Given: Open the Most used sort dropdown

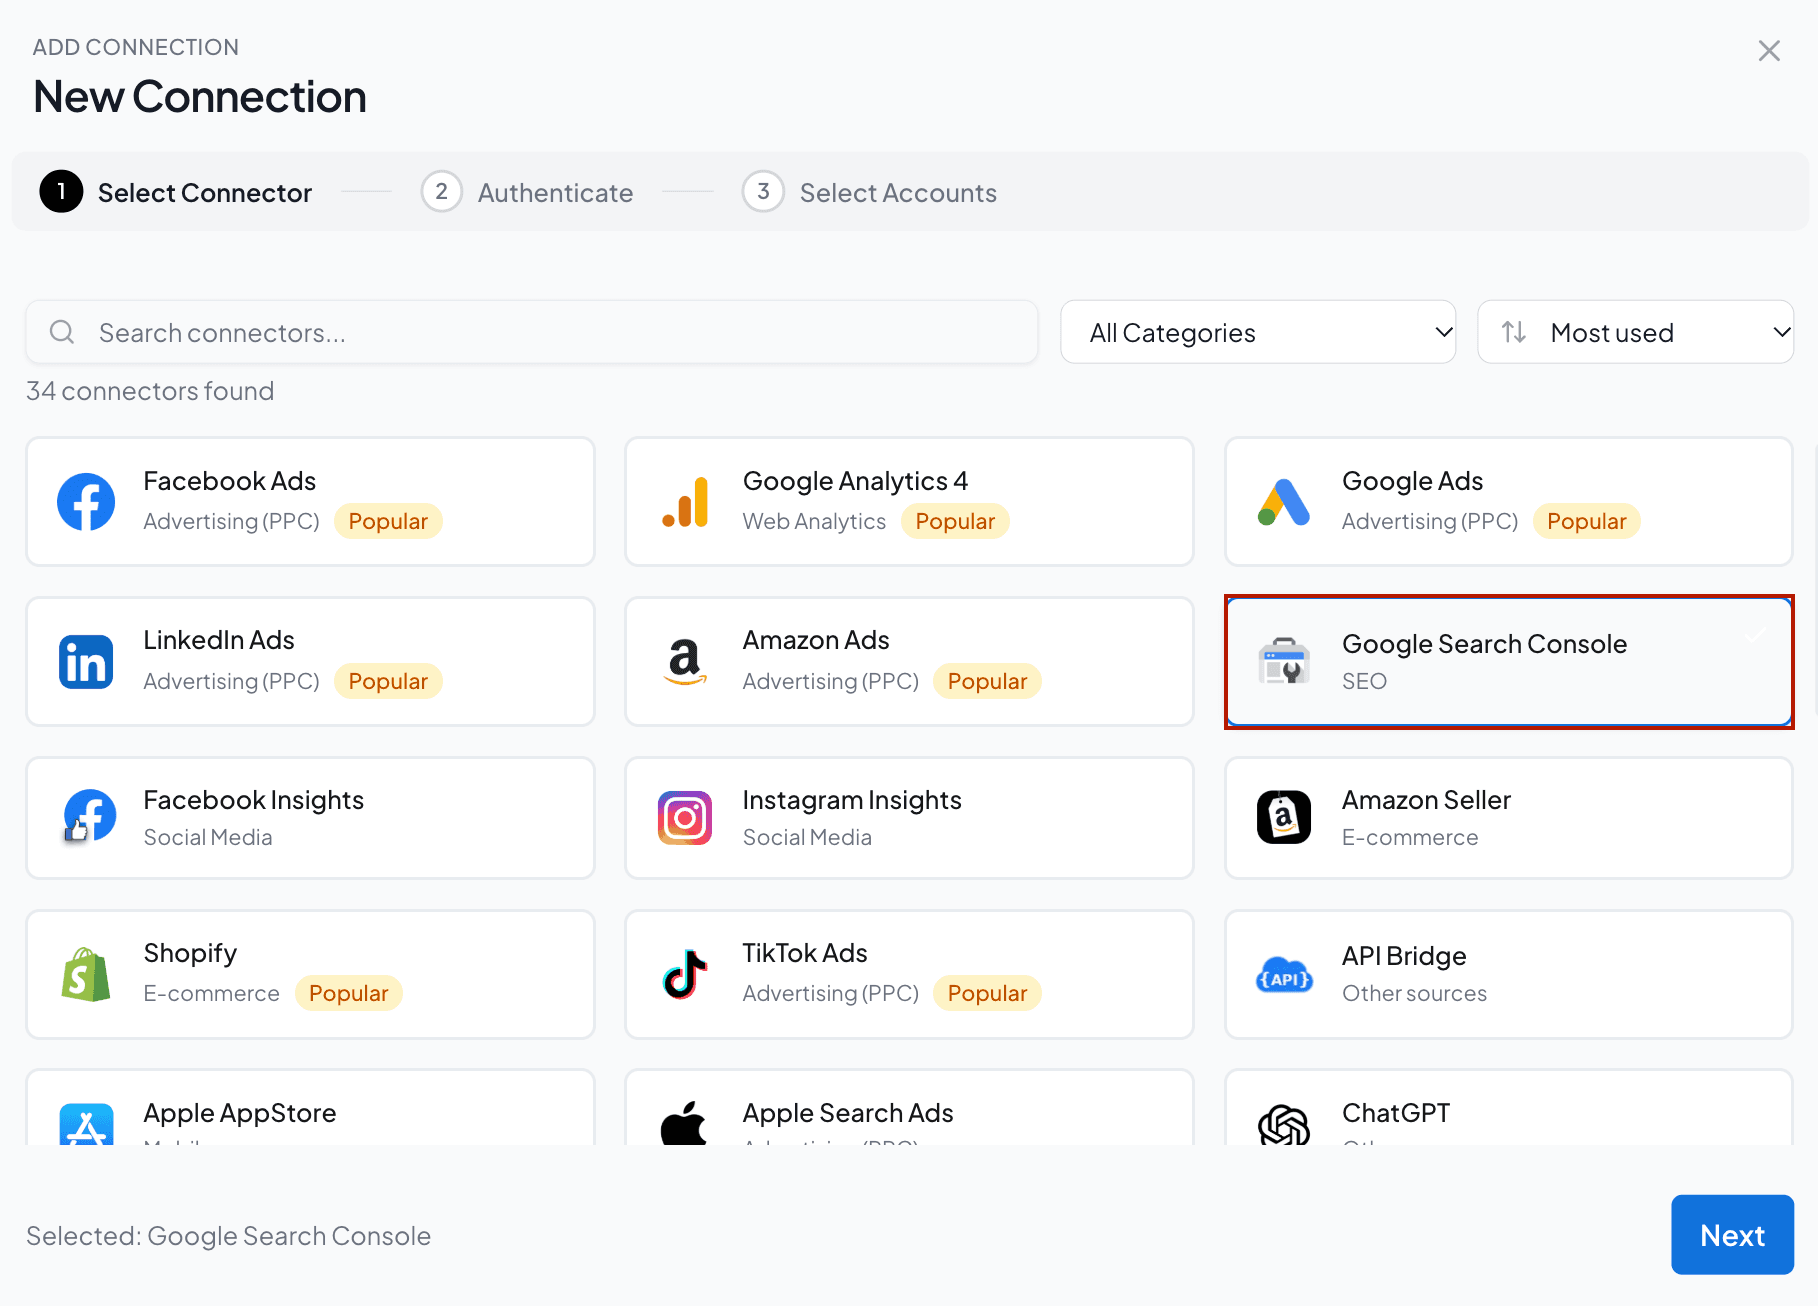Looking at the screenshot, I should 1636,332.
